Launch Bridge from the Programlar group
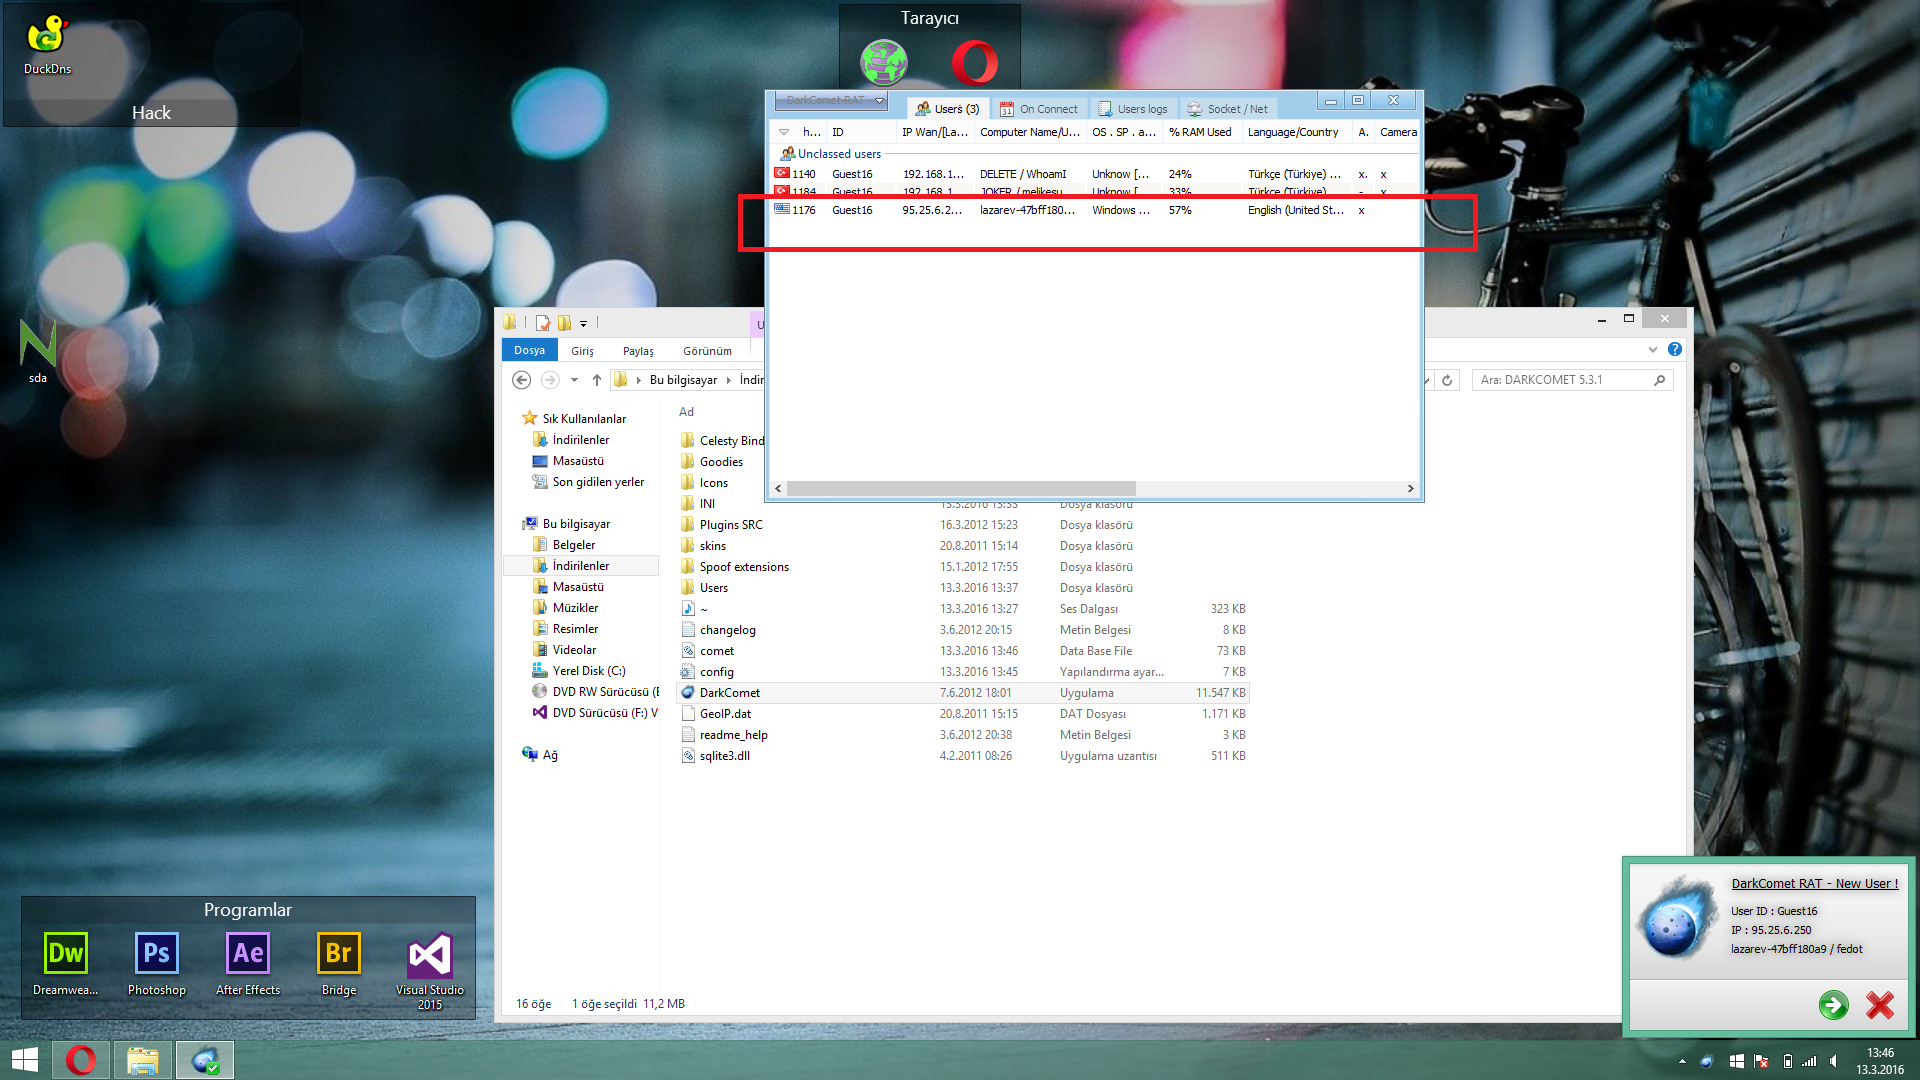Screen dimensions: 1920x1080 point(339,963)
